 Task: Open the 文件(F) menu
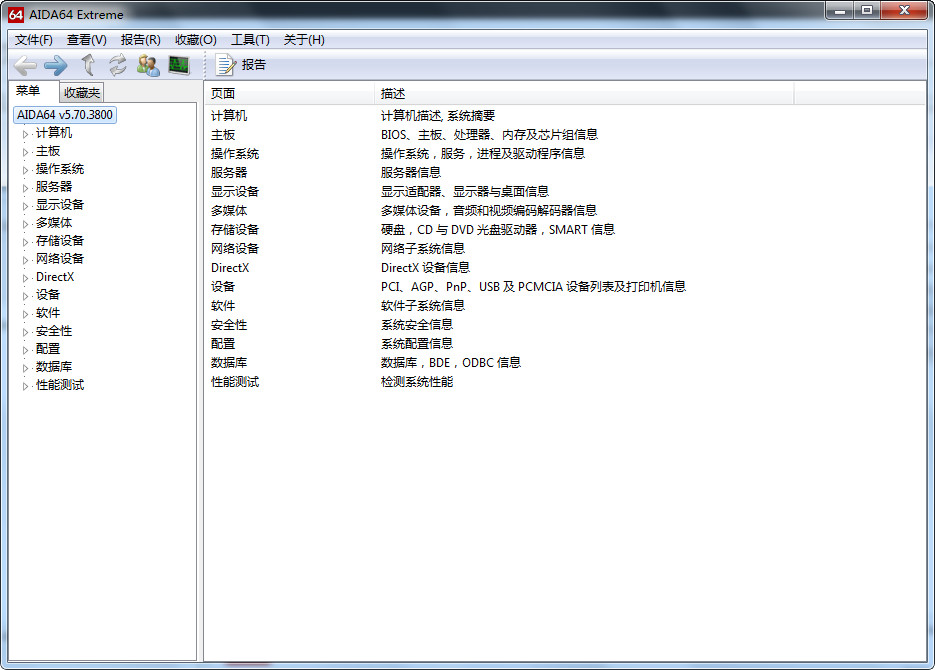(33, 40)
